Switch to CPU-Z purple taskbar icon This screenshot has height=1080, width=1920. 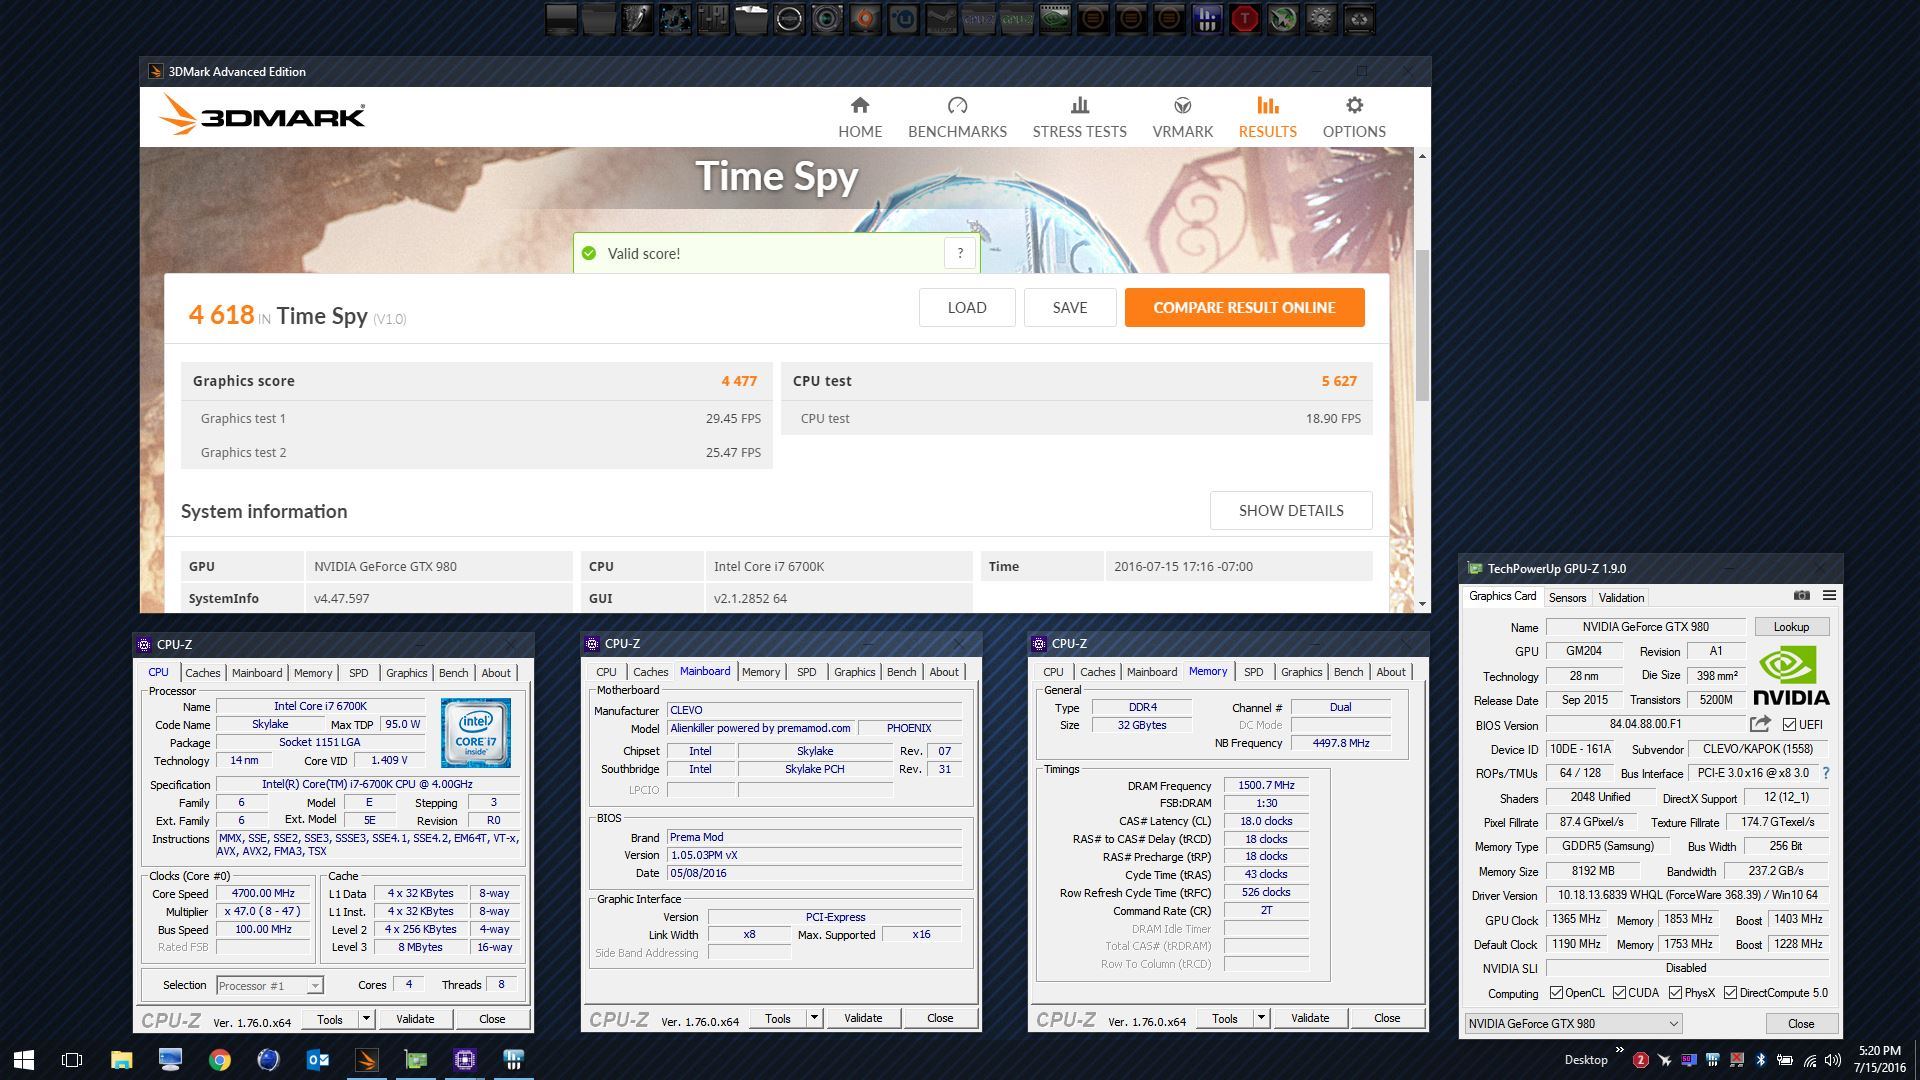click(x=465, y=1060)
